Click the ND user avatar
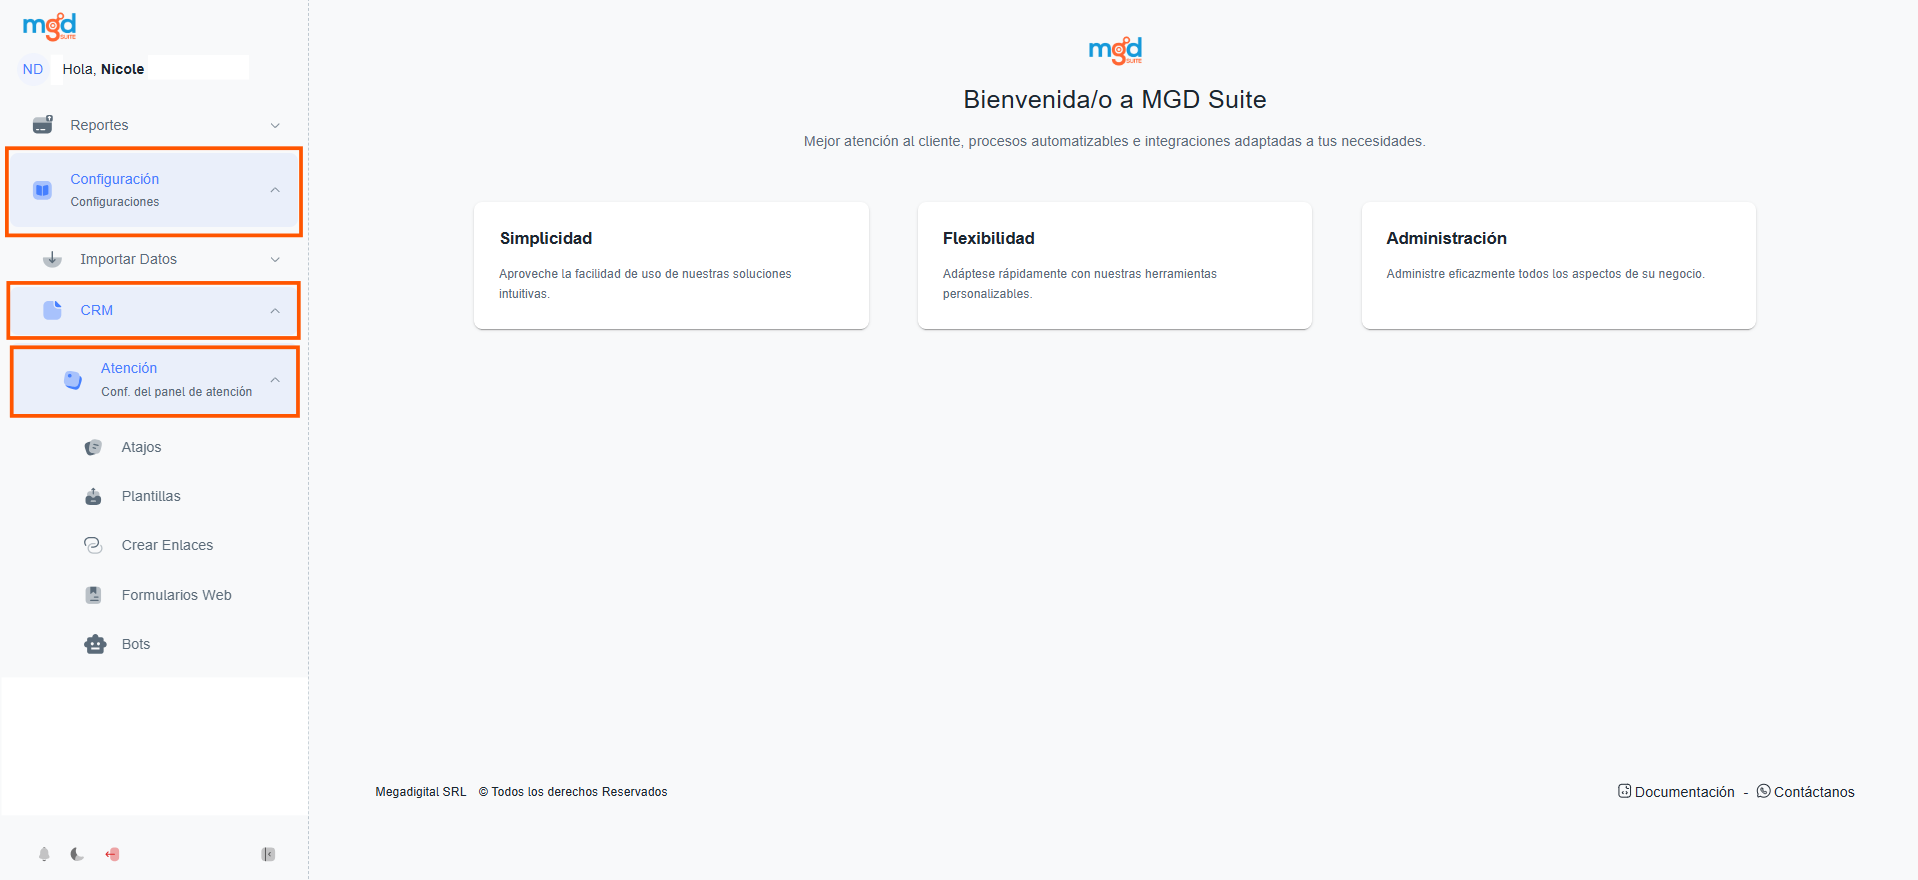This screenshot has width=1918, height=880. click(x=33, y=69)
